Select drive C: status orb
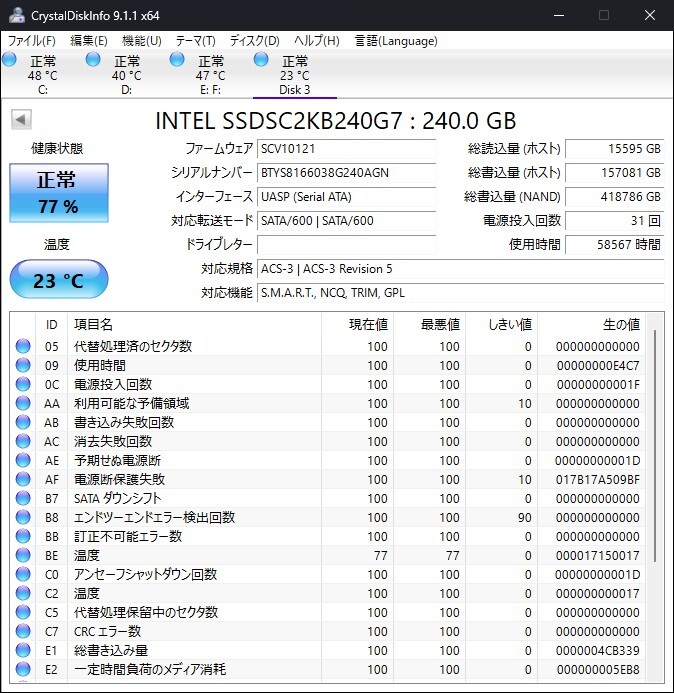The image size is (674, 693). [10, 61]
